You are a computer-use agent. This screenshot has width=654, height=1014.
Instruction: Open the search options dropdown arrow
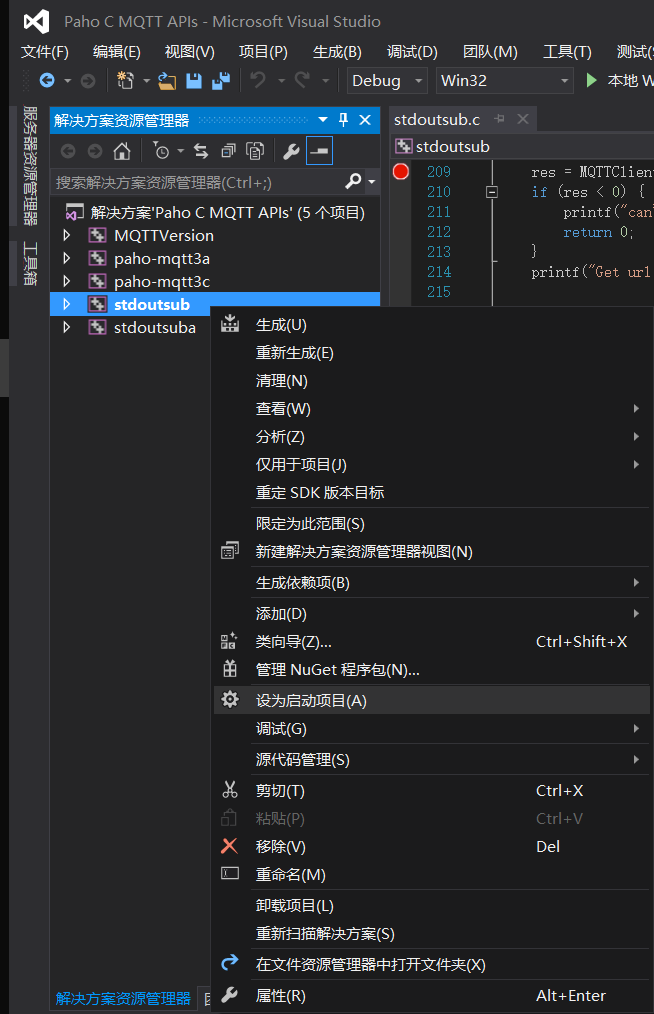(371, 182)
